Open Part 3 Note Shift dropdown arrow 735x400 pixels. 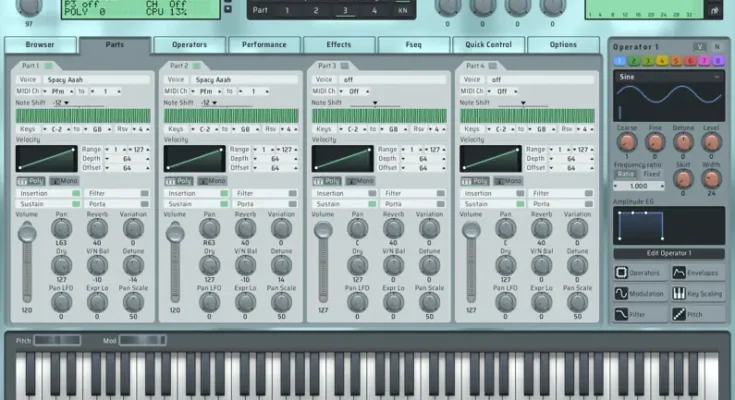[x=375, y=103]
